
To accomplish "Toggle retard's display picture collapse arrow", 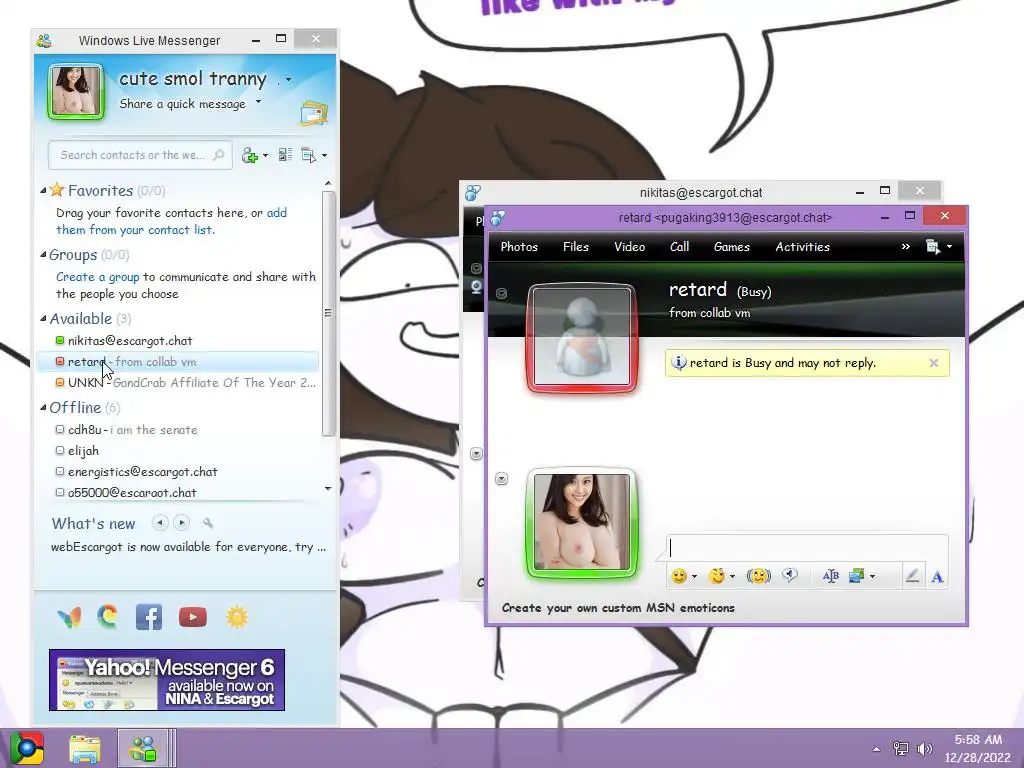I will click(502, 293).
